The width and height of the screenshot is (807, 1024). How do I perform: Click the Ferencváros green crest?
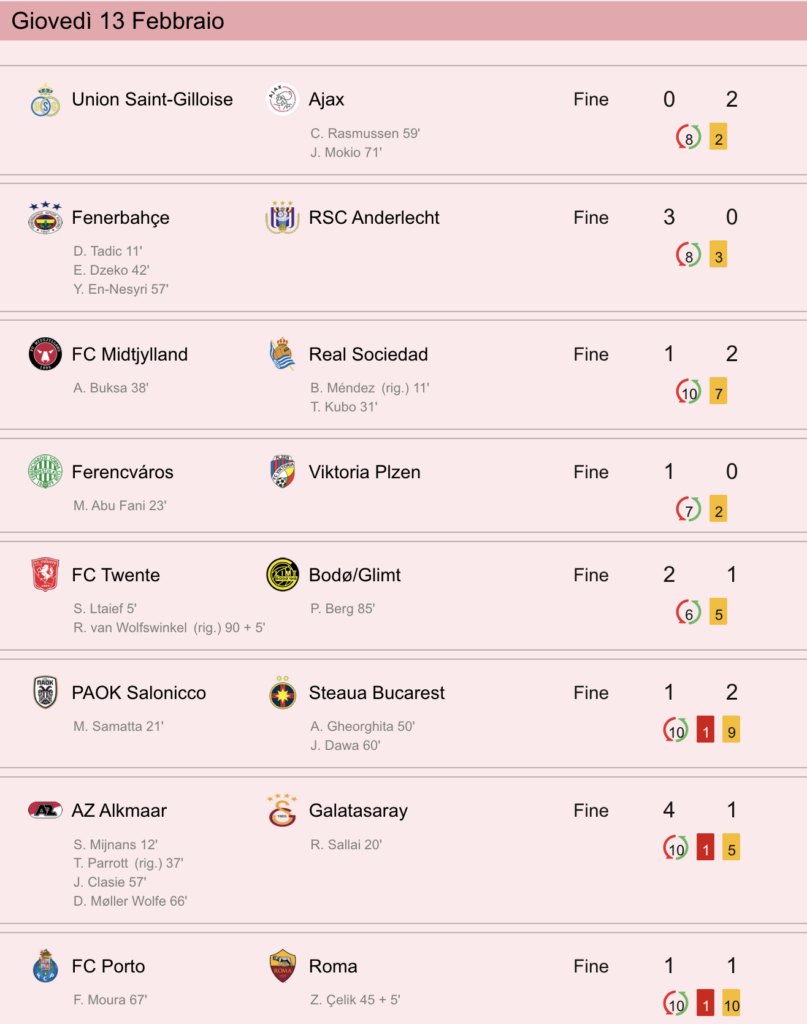click(x=45, y=472)
